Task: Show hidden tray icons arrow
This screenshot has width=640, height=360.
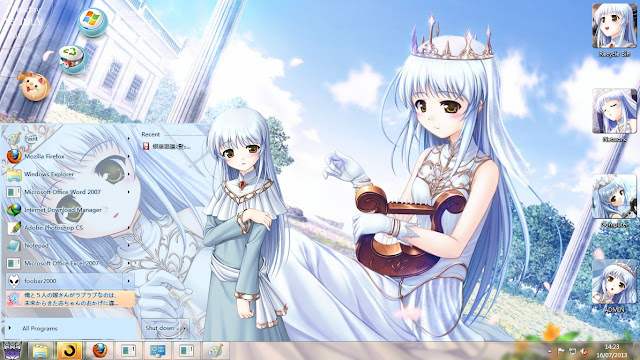Action: point(549,351)
